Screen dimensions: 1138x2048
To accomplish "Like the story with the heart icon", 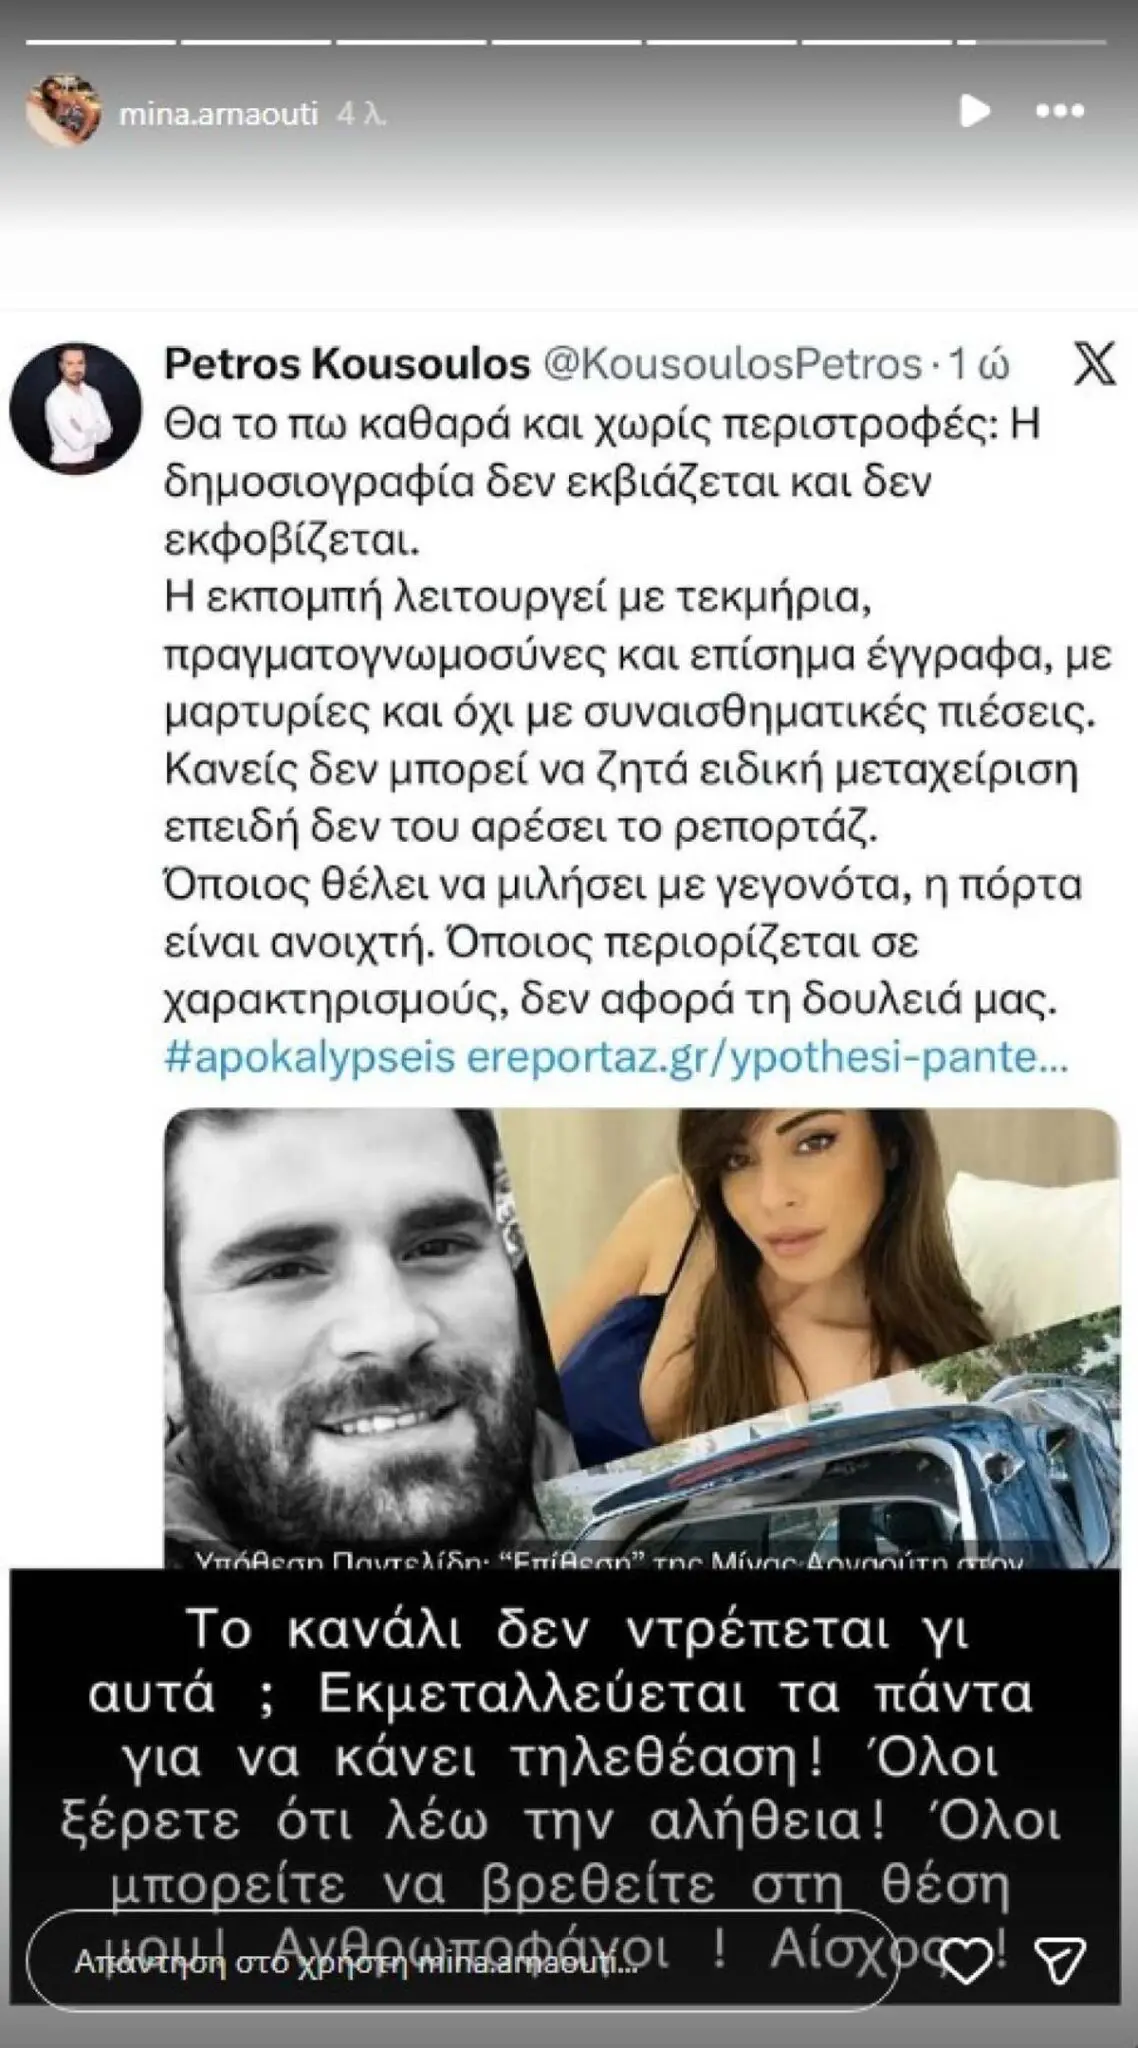I will (967, 1964).
